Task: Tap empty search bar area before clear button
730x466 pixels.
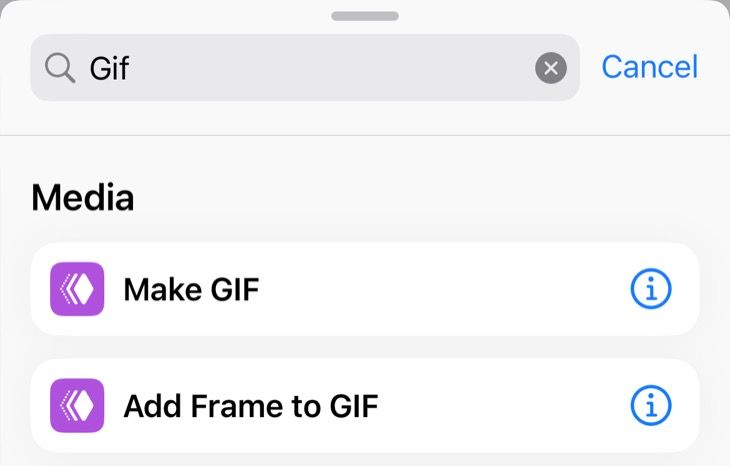Action: pos(400,68)
